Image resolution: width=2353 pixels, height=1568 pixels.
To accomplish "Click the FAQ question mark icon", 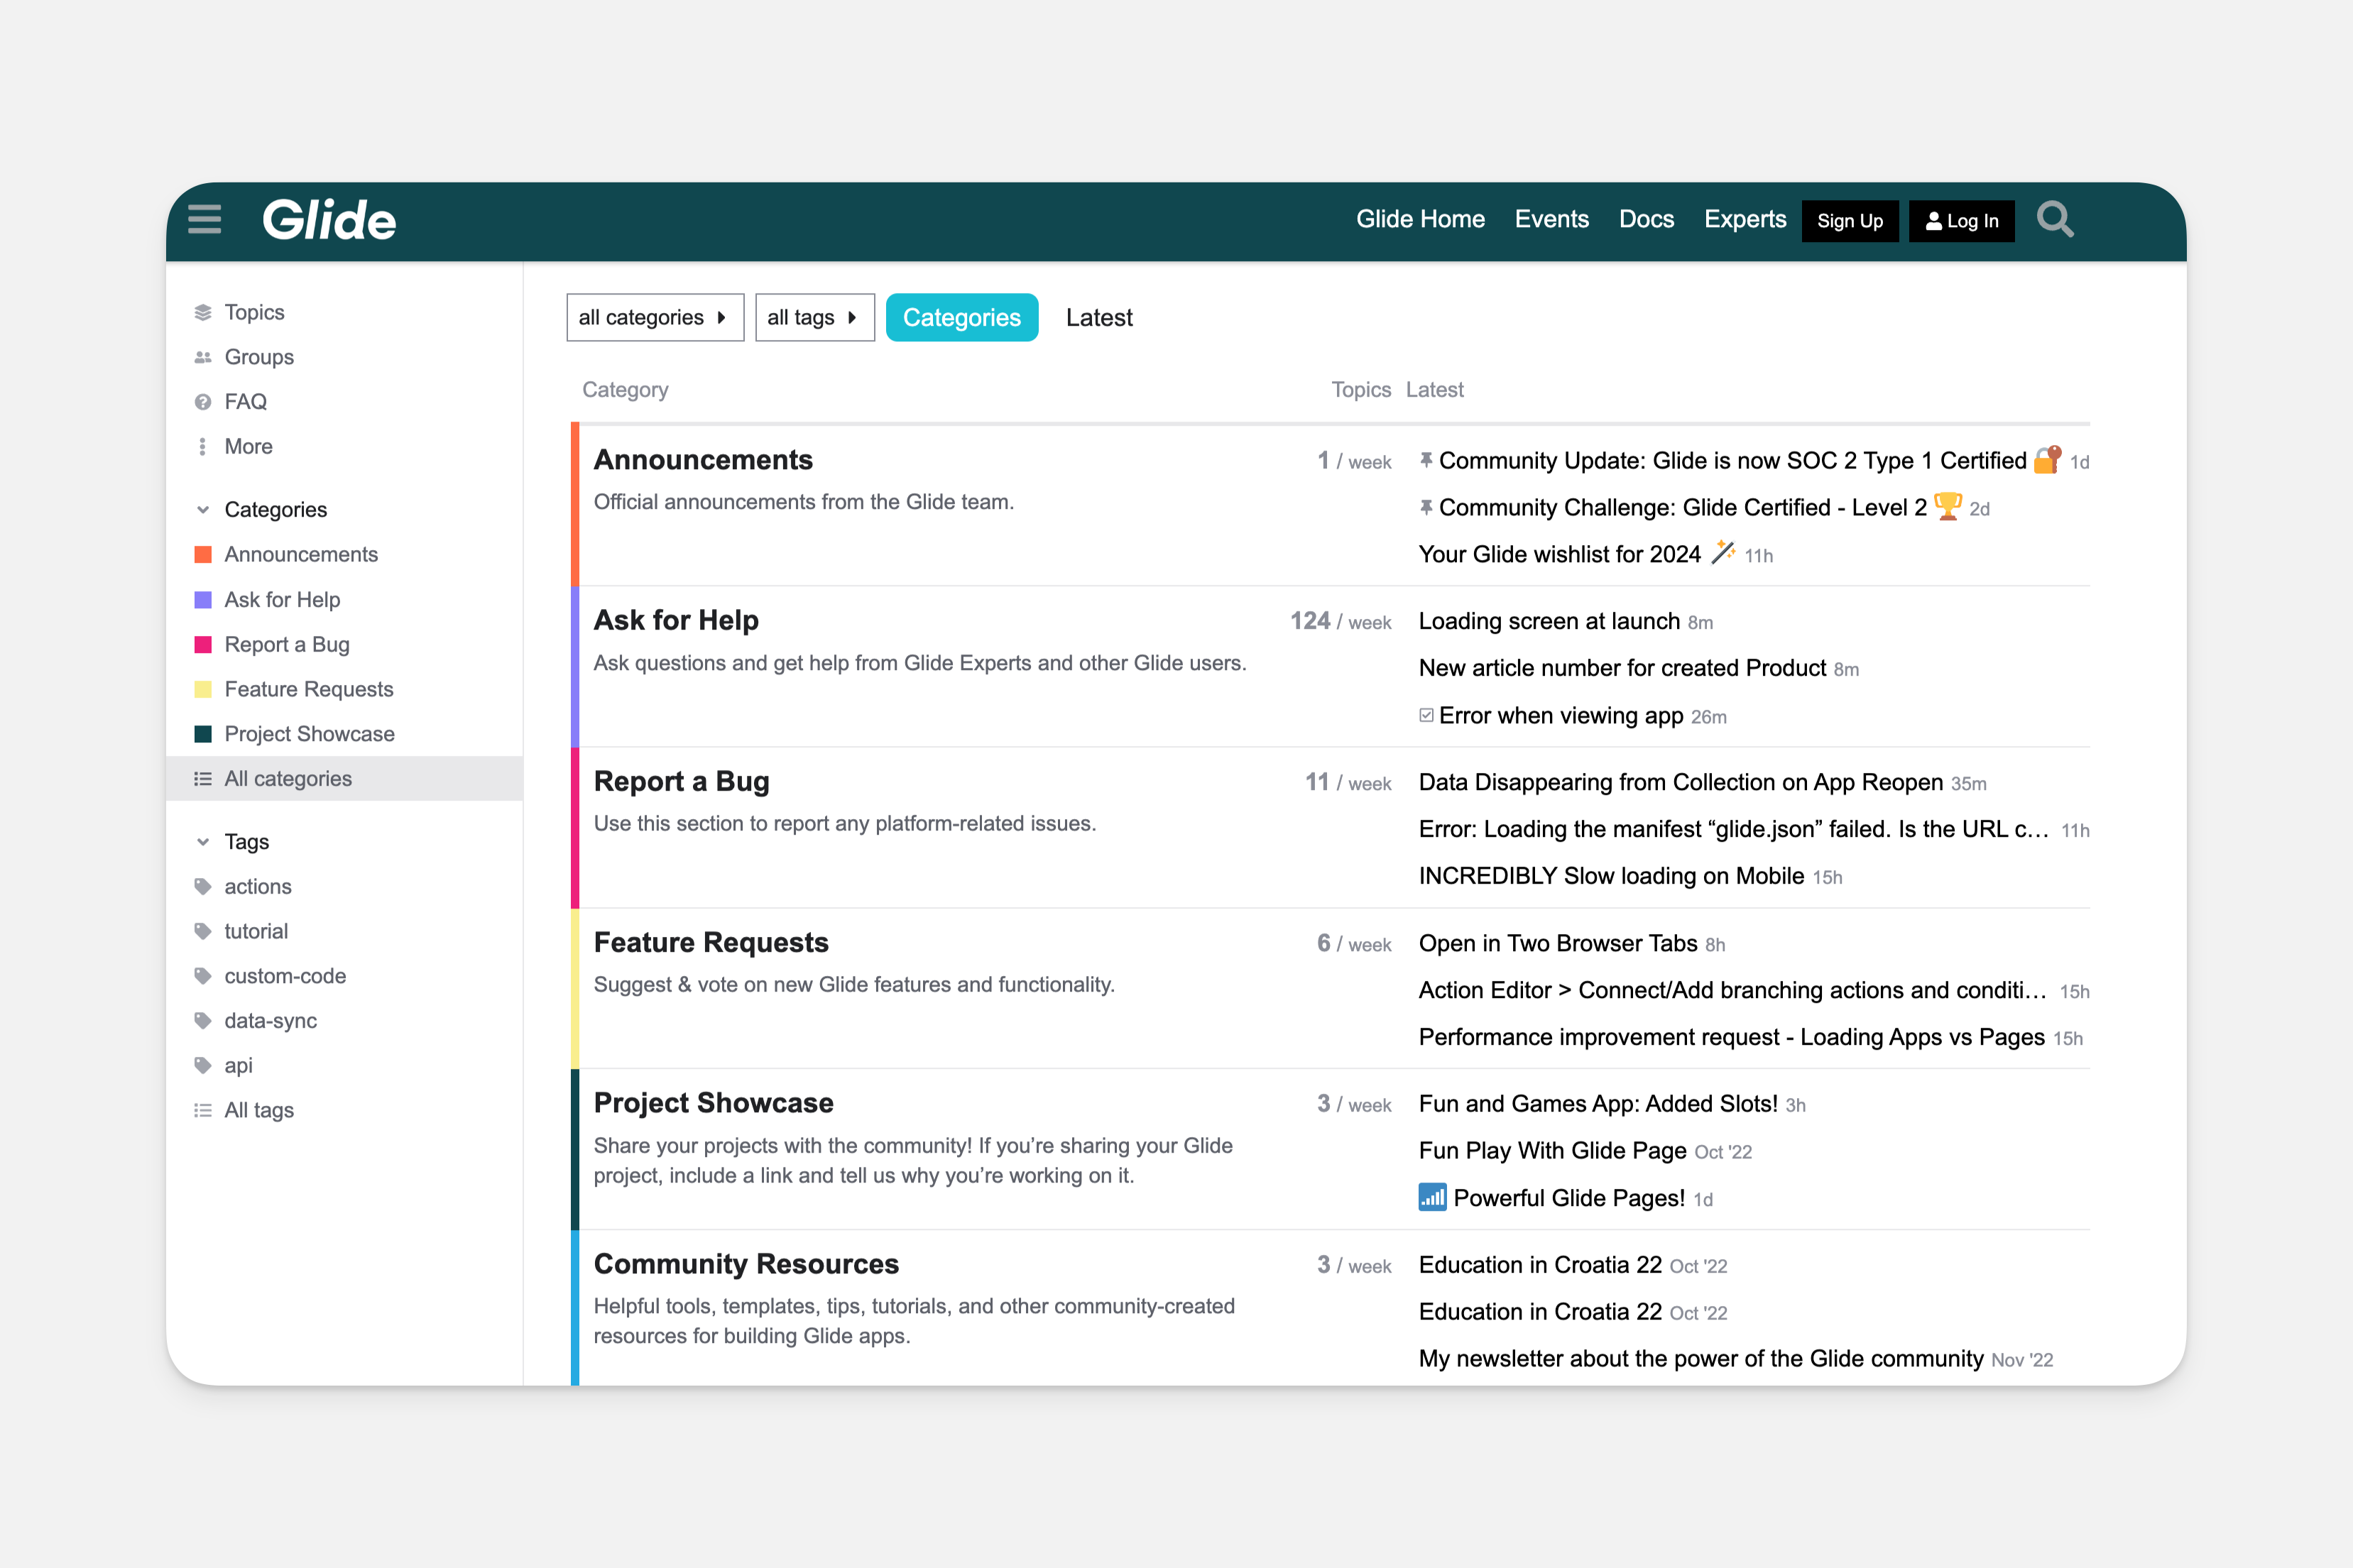I will 203,402.
